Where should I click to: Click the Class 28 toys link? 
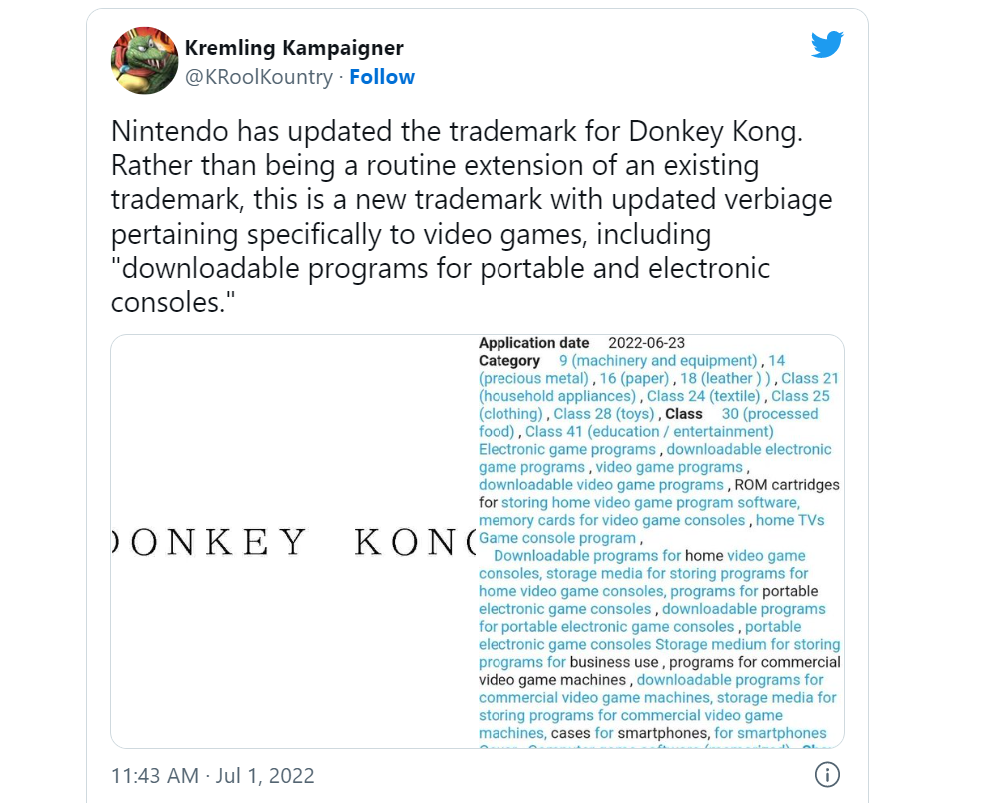pos(605,413)
